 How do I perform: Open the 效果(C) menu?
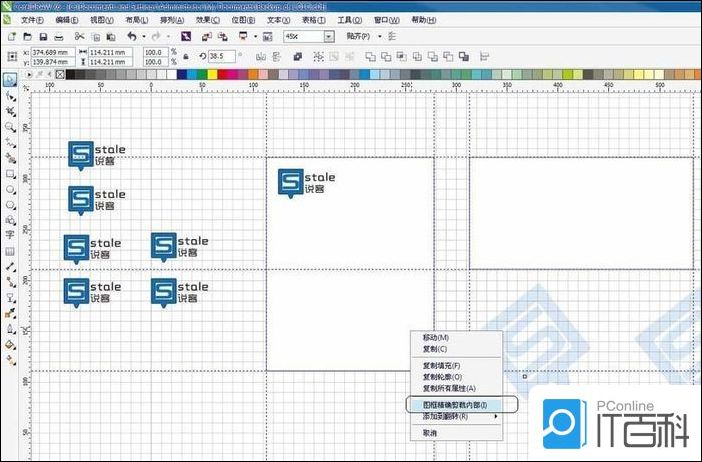coord(208,20)
